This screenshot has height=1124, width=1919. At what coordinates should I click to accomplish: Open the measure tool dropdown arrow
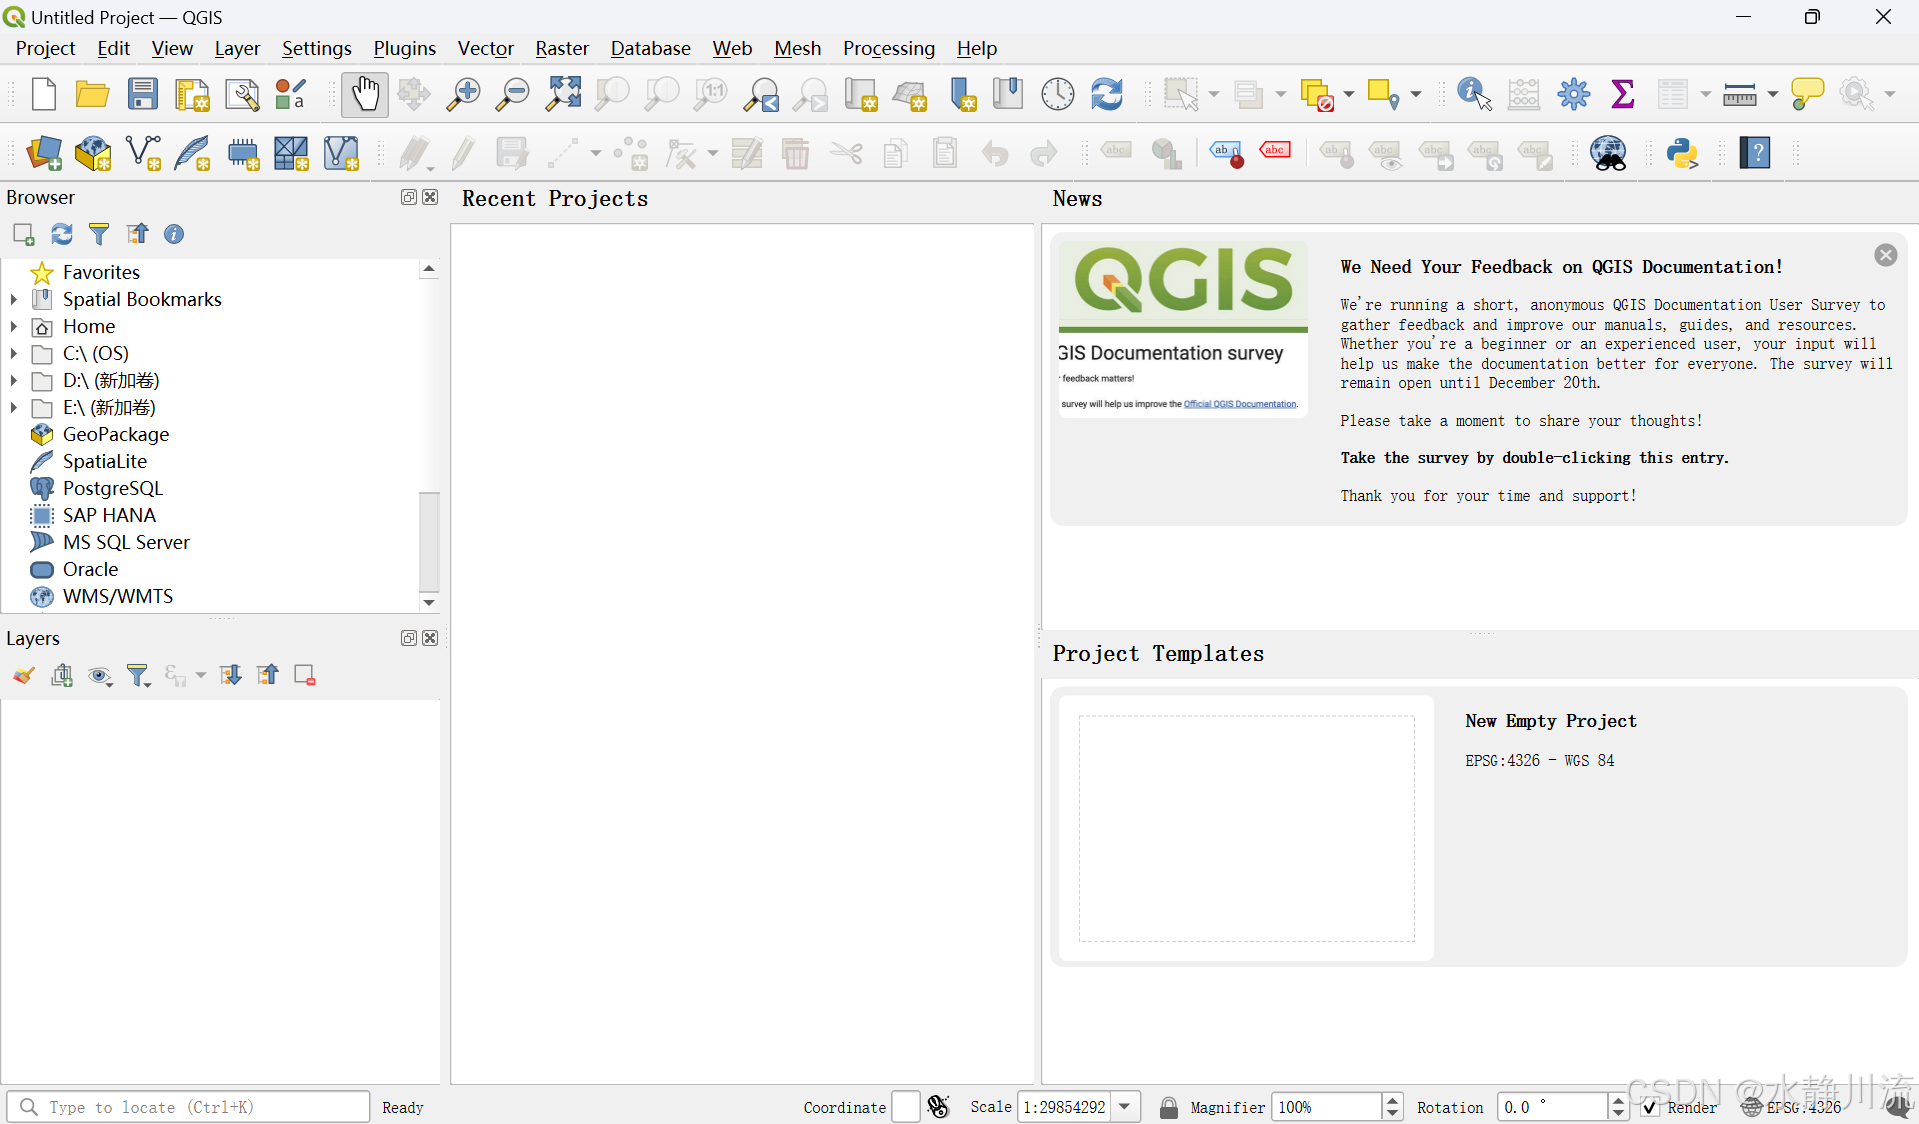[1772, 94]
